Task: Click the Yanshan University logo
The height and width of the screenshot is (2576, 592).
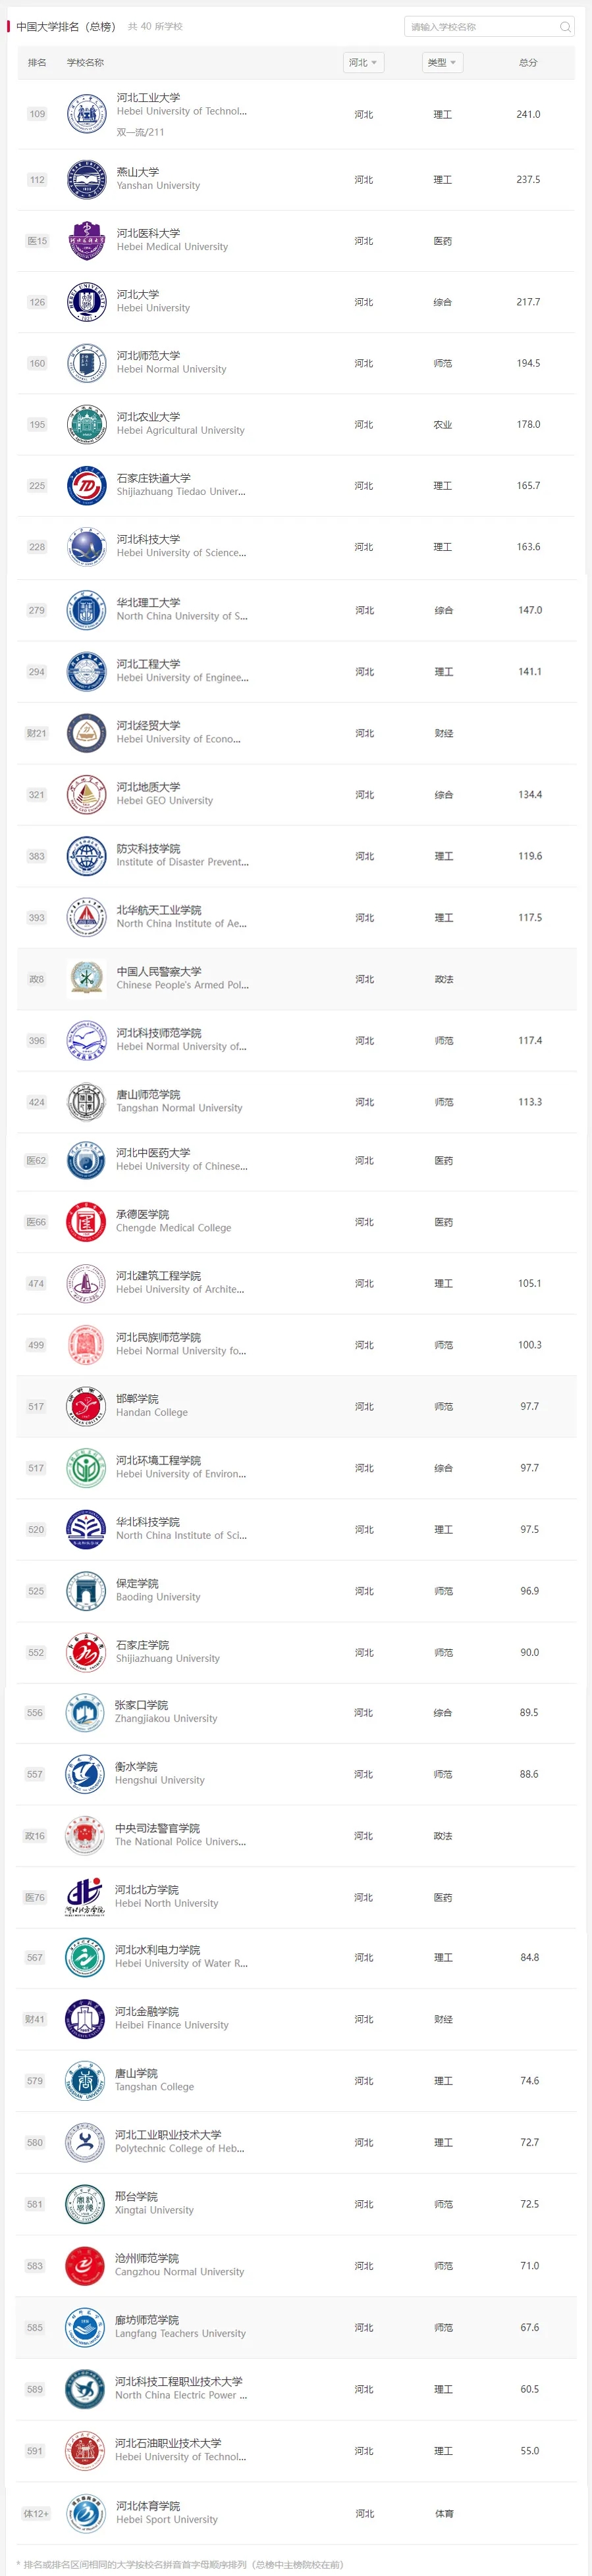Action: (86, 180)
